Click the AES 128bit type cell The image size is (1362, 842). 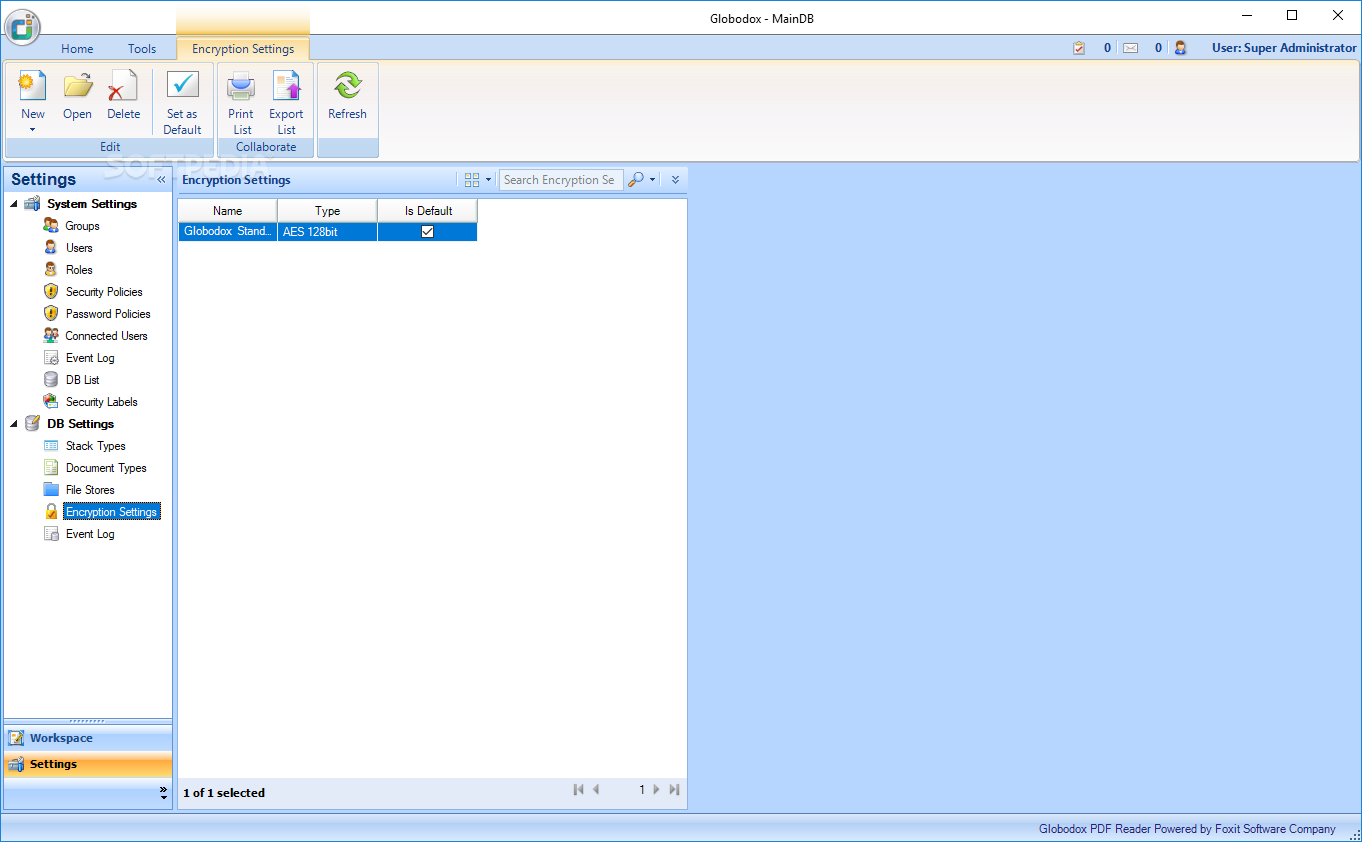pyautogui.click(x=327, y=232)
